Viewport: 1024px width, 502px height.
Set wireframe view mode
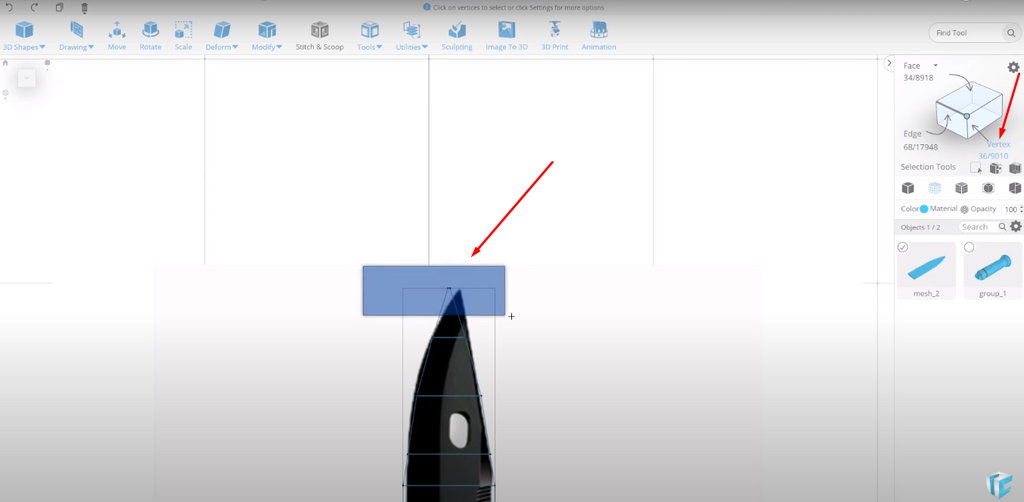coord(935,188)
